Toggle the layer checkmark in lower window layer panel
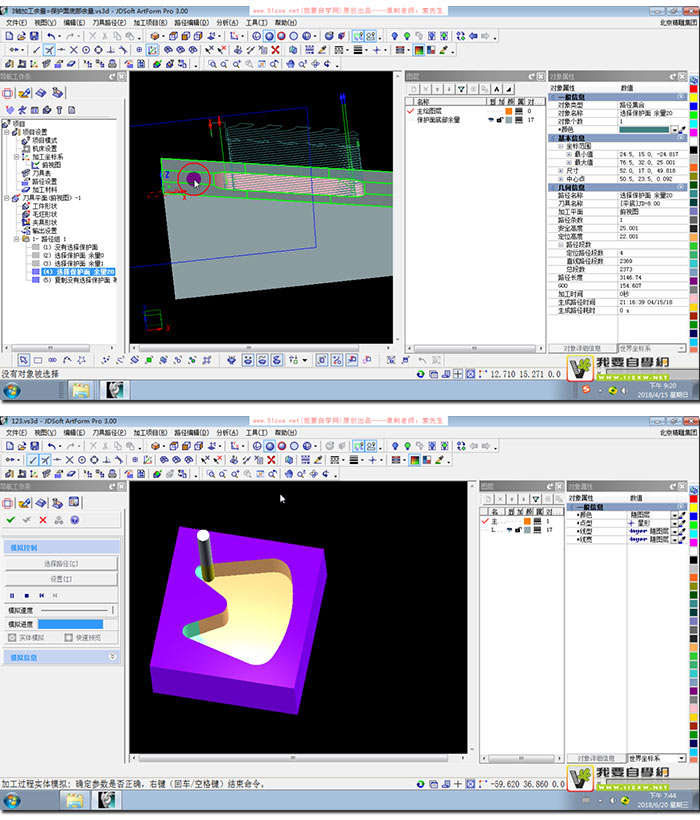 point(485,521)
